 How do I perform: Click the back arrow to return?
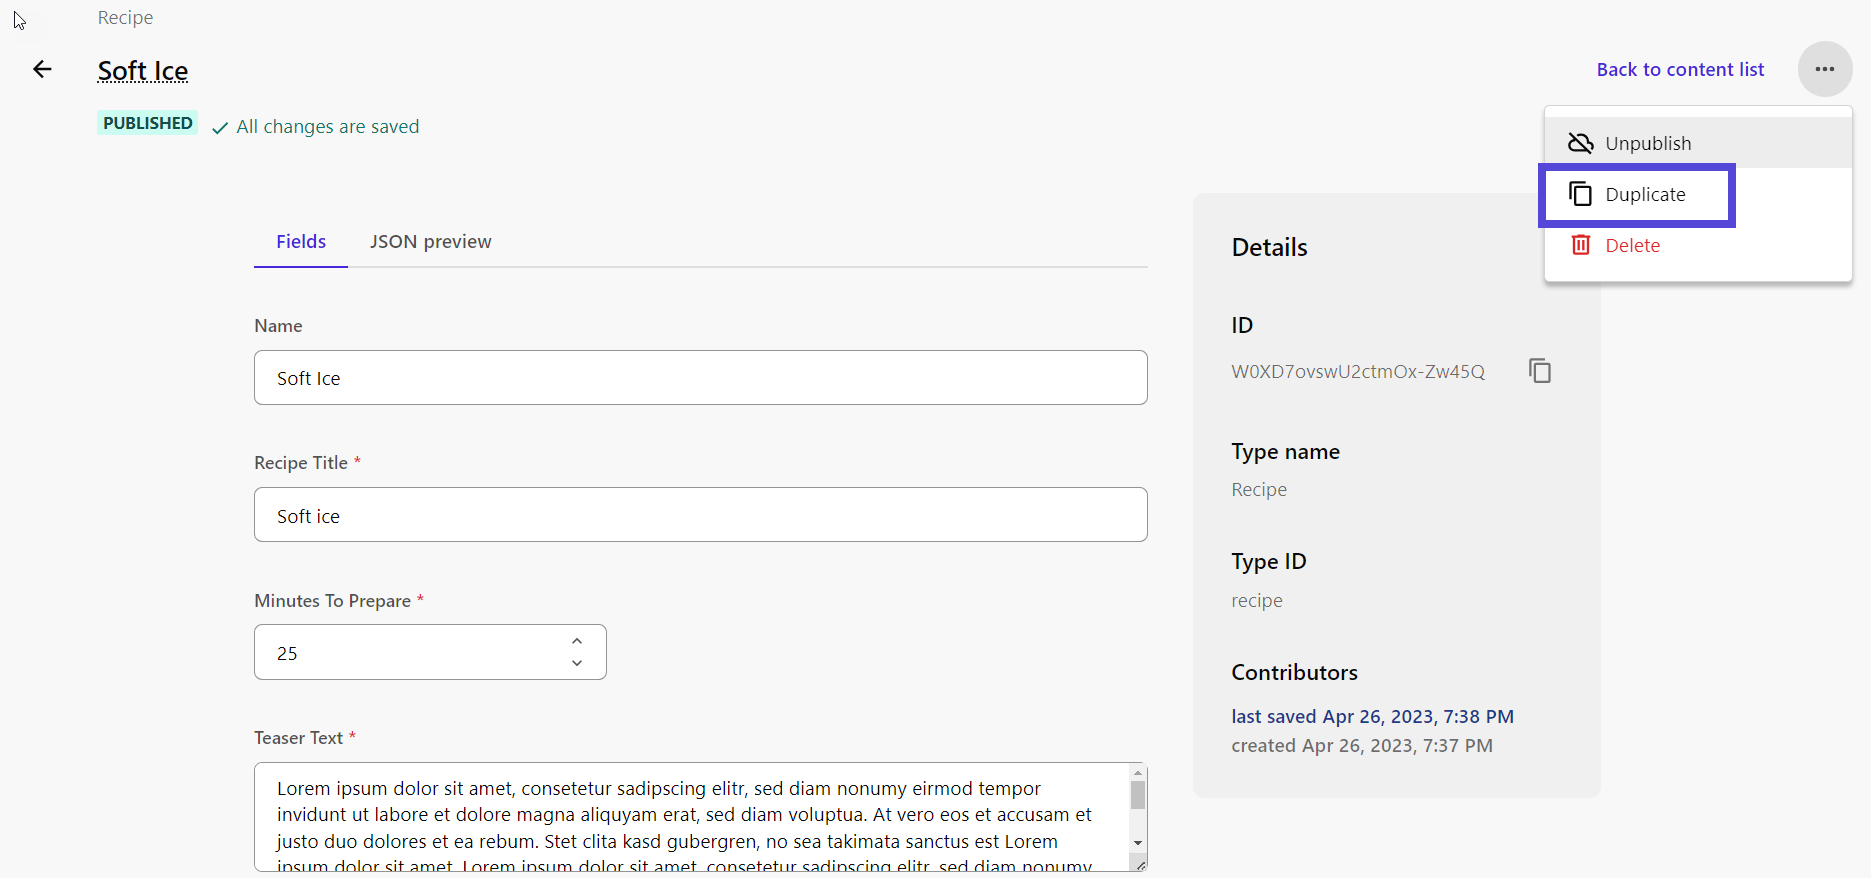coord(42,69)
